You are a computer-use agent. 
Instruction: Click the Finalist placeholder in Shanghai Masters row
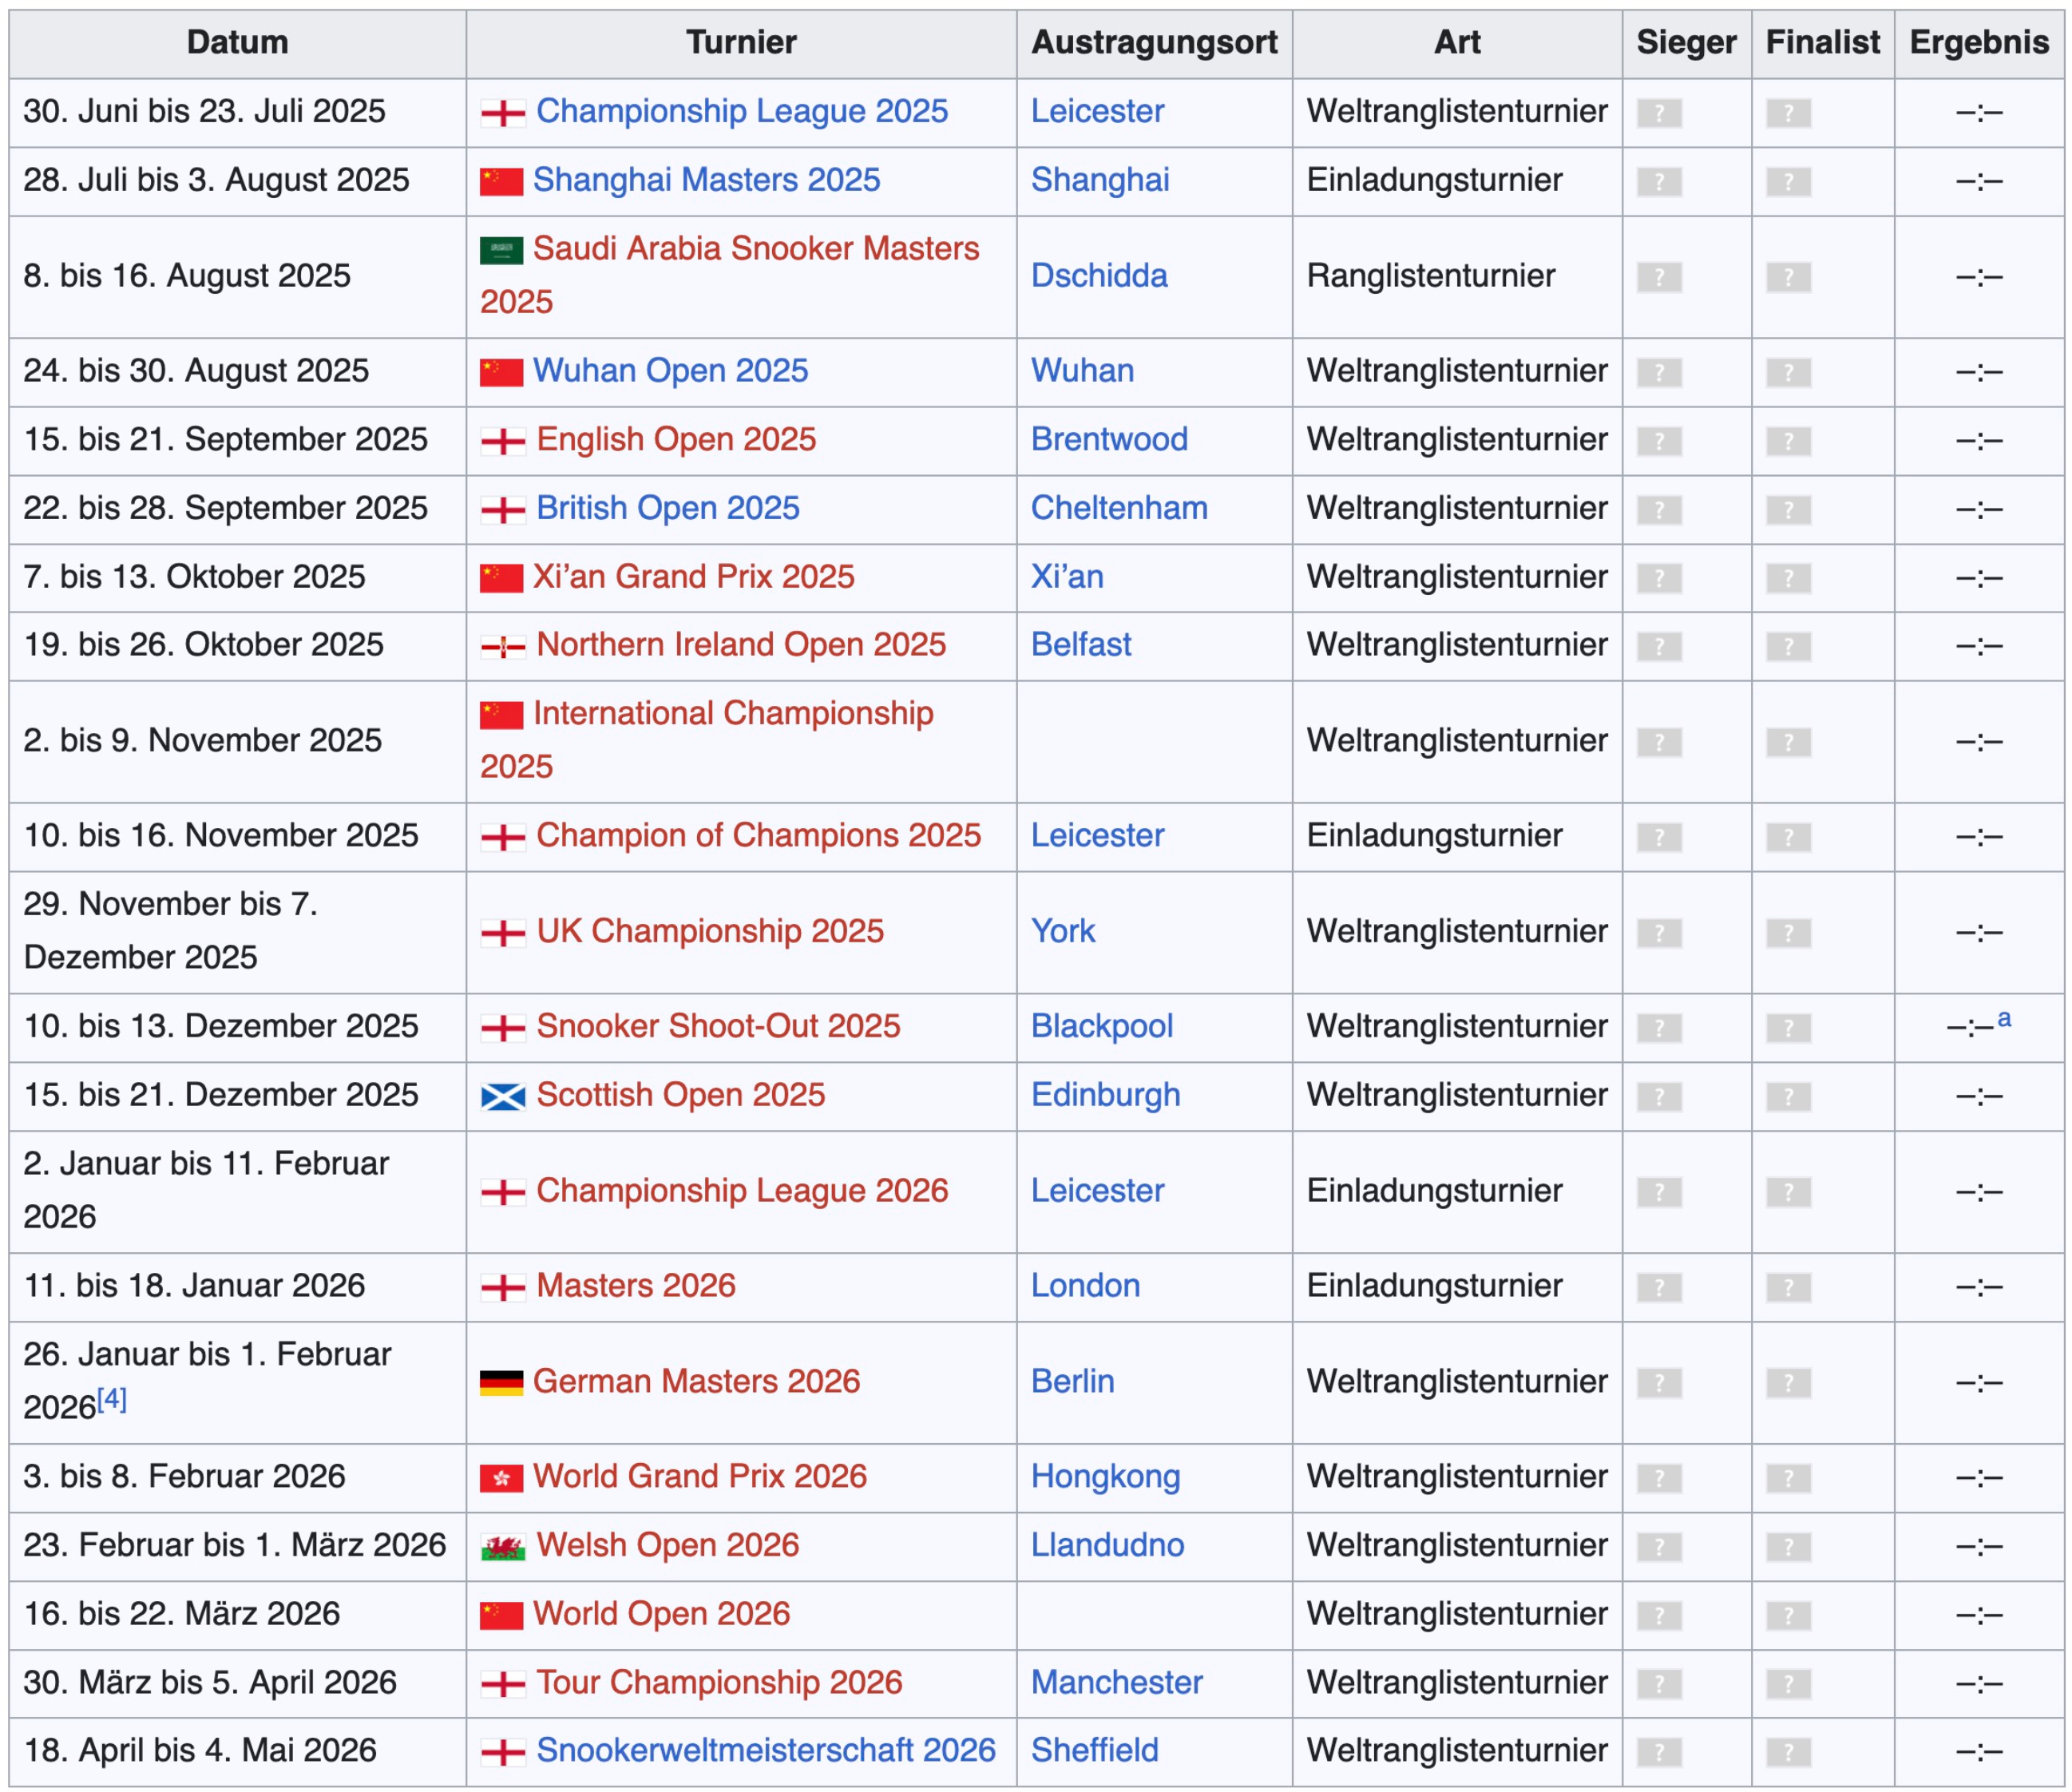[x=1788, y=182]
